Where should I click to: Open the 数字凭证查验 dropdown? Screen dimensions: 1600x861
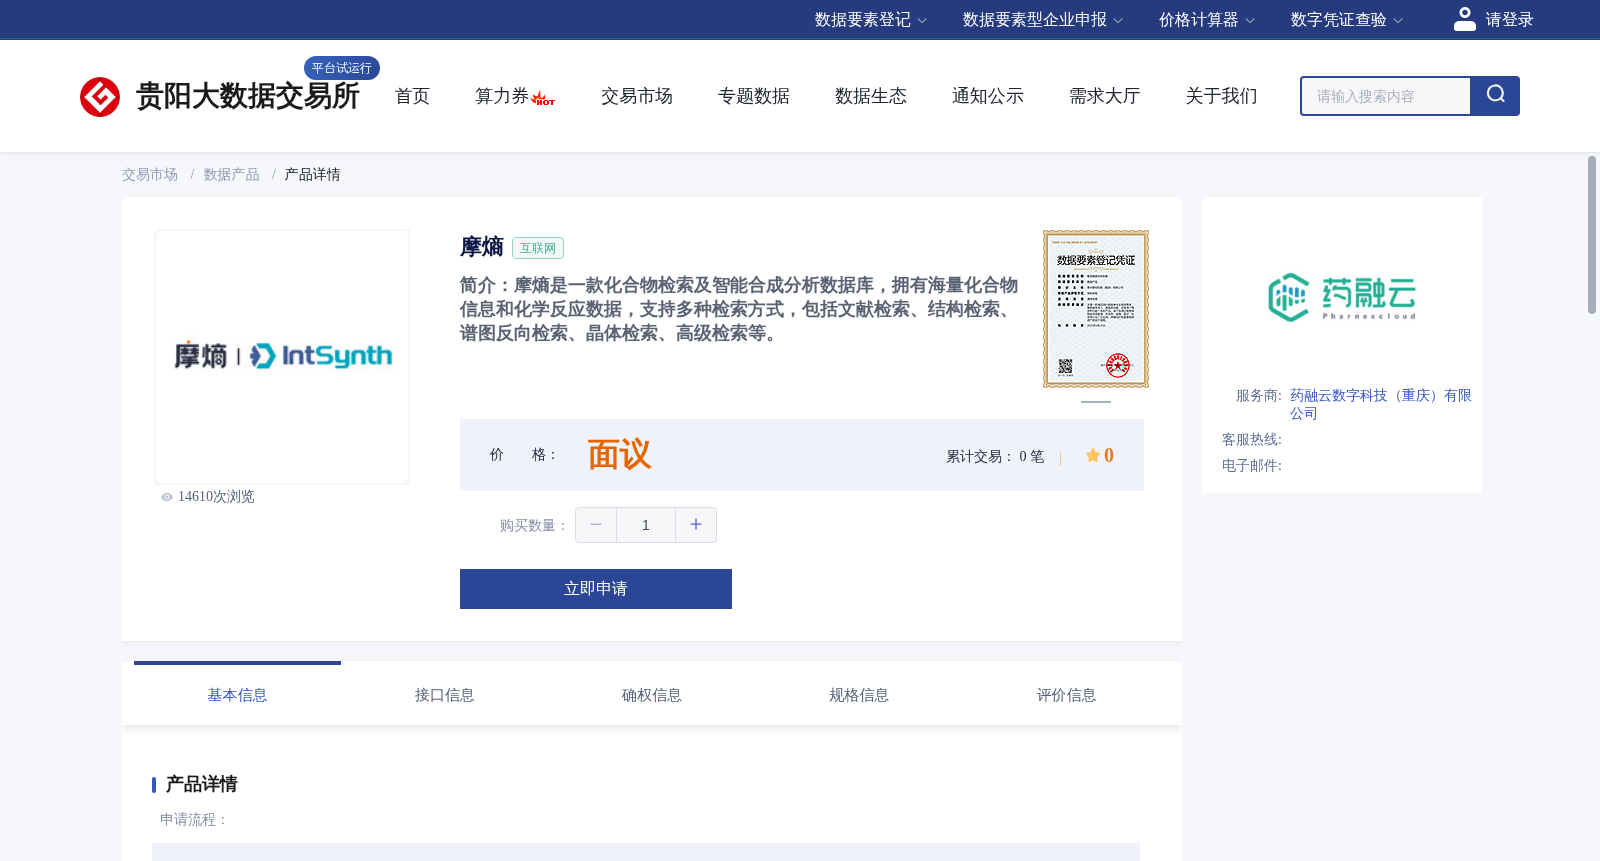pyautogui.click(x=1347, y=20)
